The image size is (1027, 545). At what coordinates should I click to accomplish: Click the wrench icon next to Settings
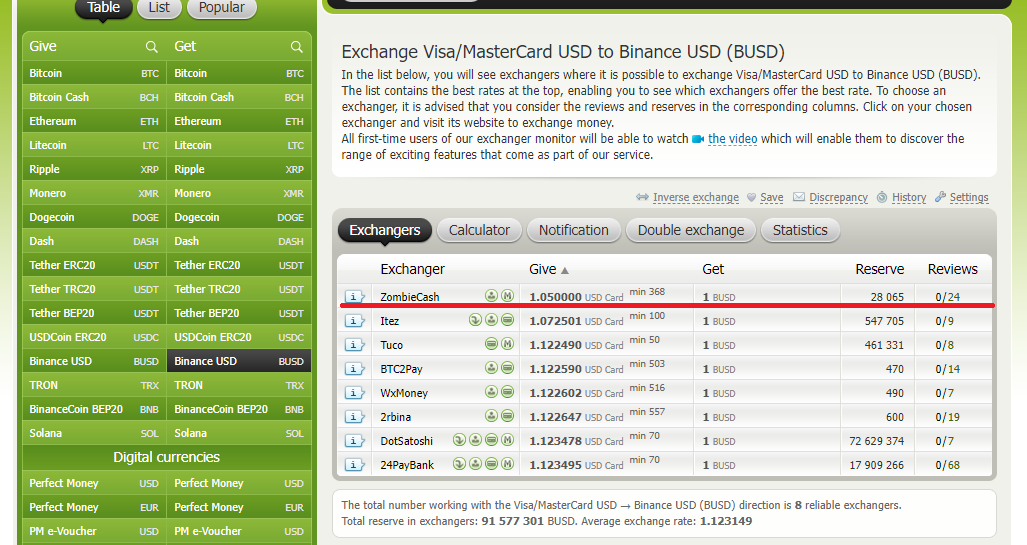(x=940, y=198)
